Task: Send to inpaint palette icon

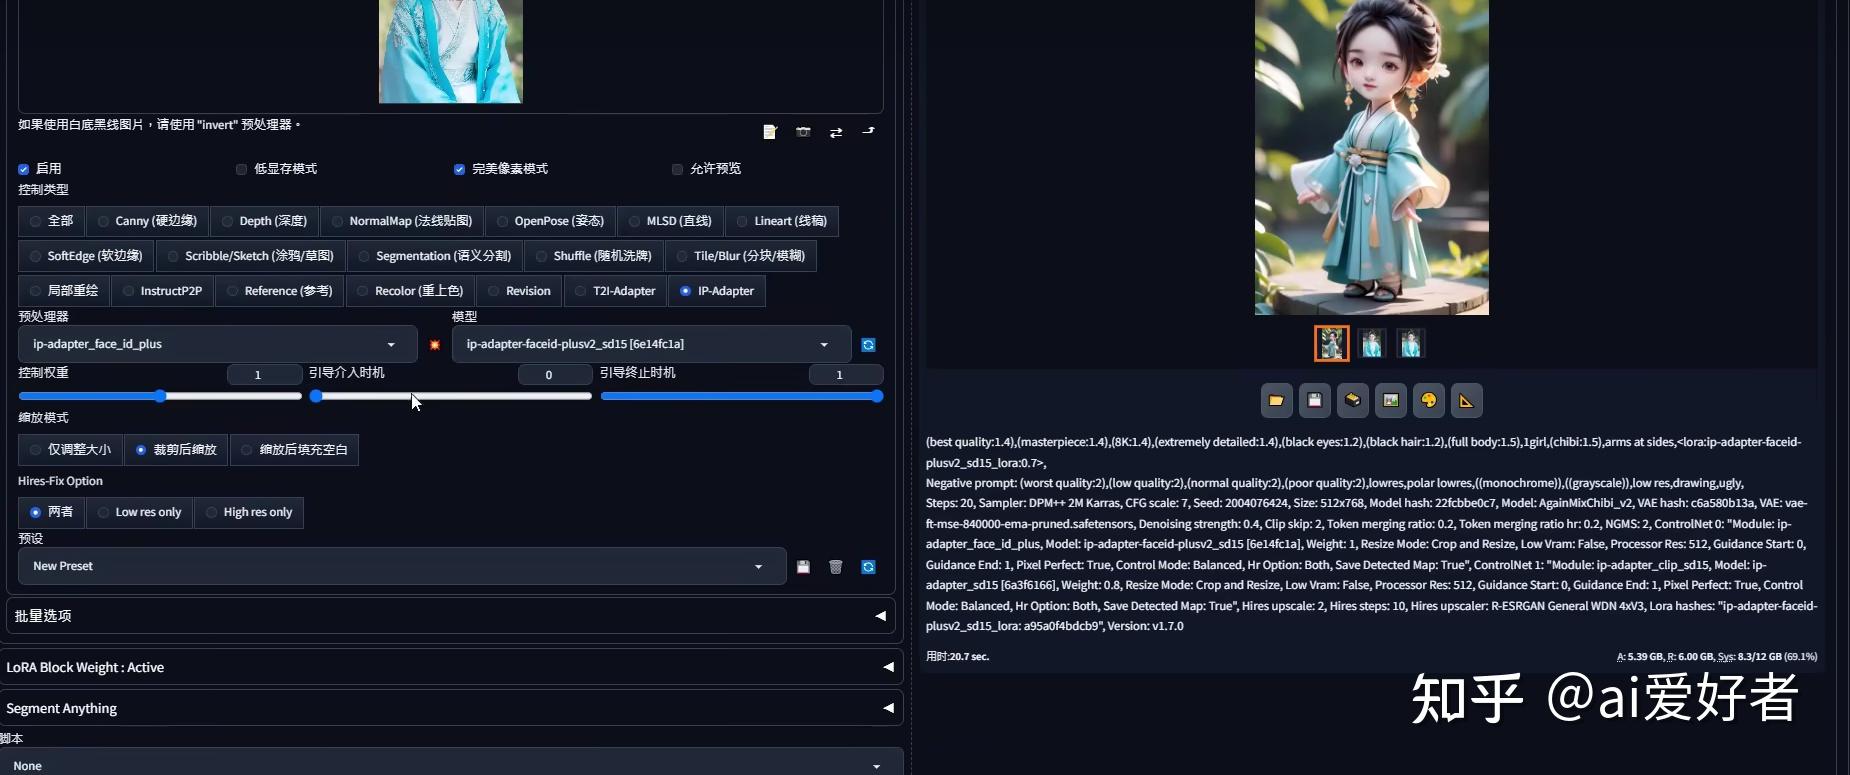Action: [x=1428, y=400]
